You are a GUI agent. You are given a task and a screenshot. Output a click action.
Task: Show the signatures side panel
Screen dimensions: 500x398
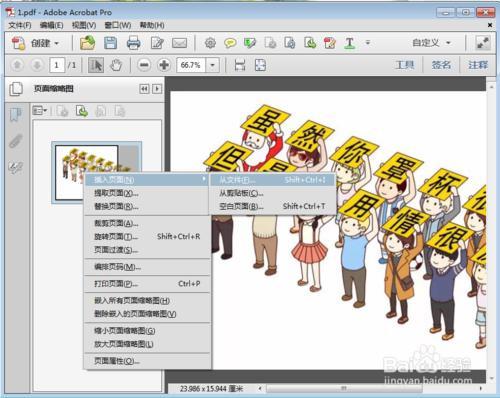pos(15,167)
